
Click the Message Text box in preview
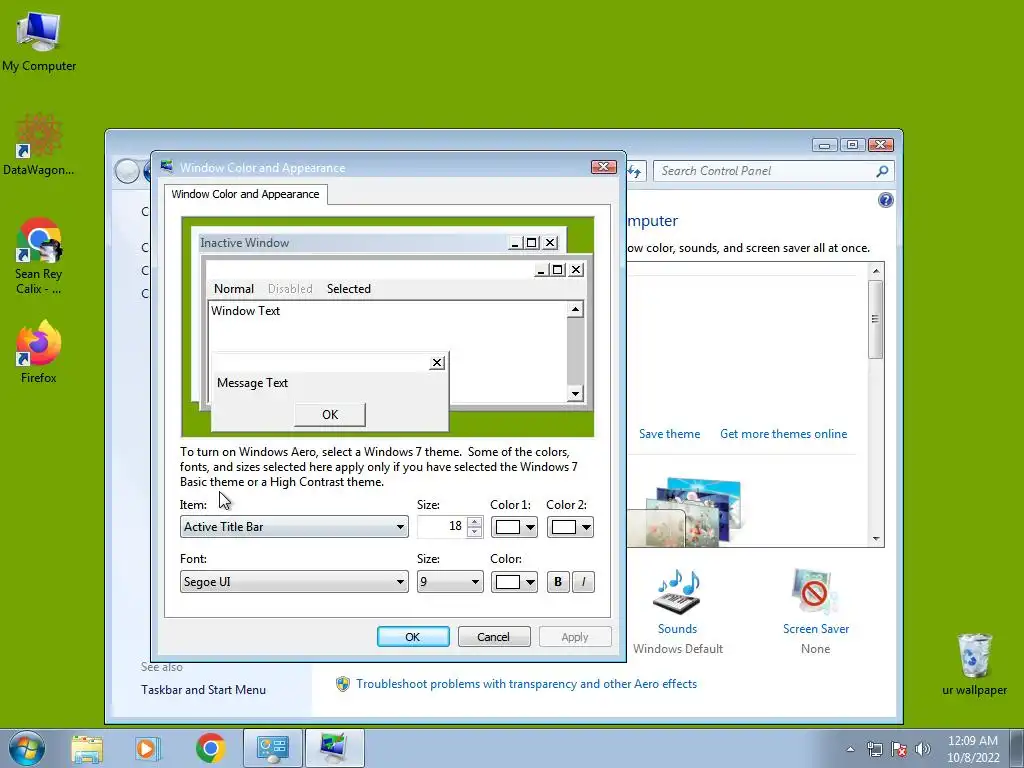[252, 383]
